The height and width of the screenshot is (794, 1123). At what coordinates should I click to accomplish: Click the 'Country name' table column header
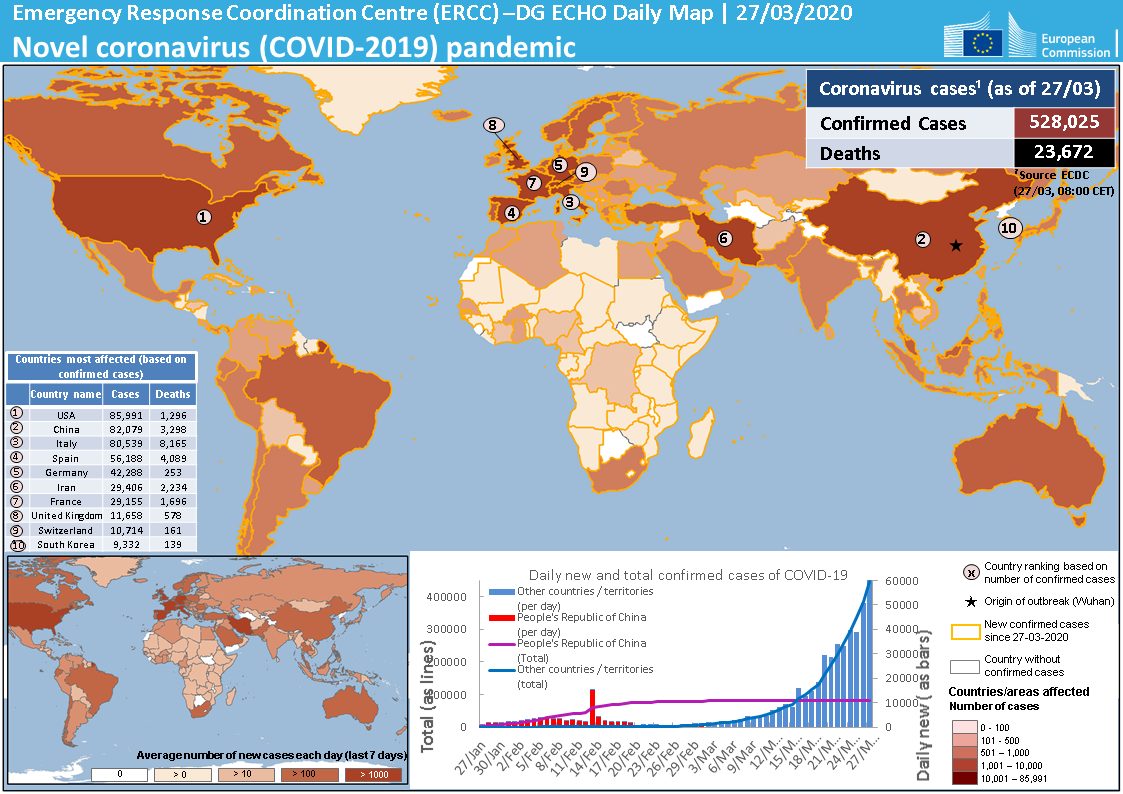66,394
